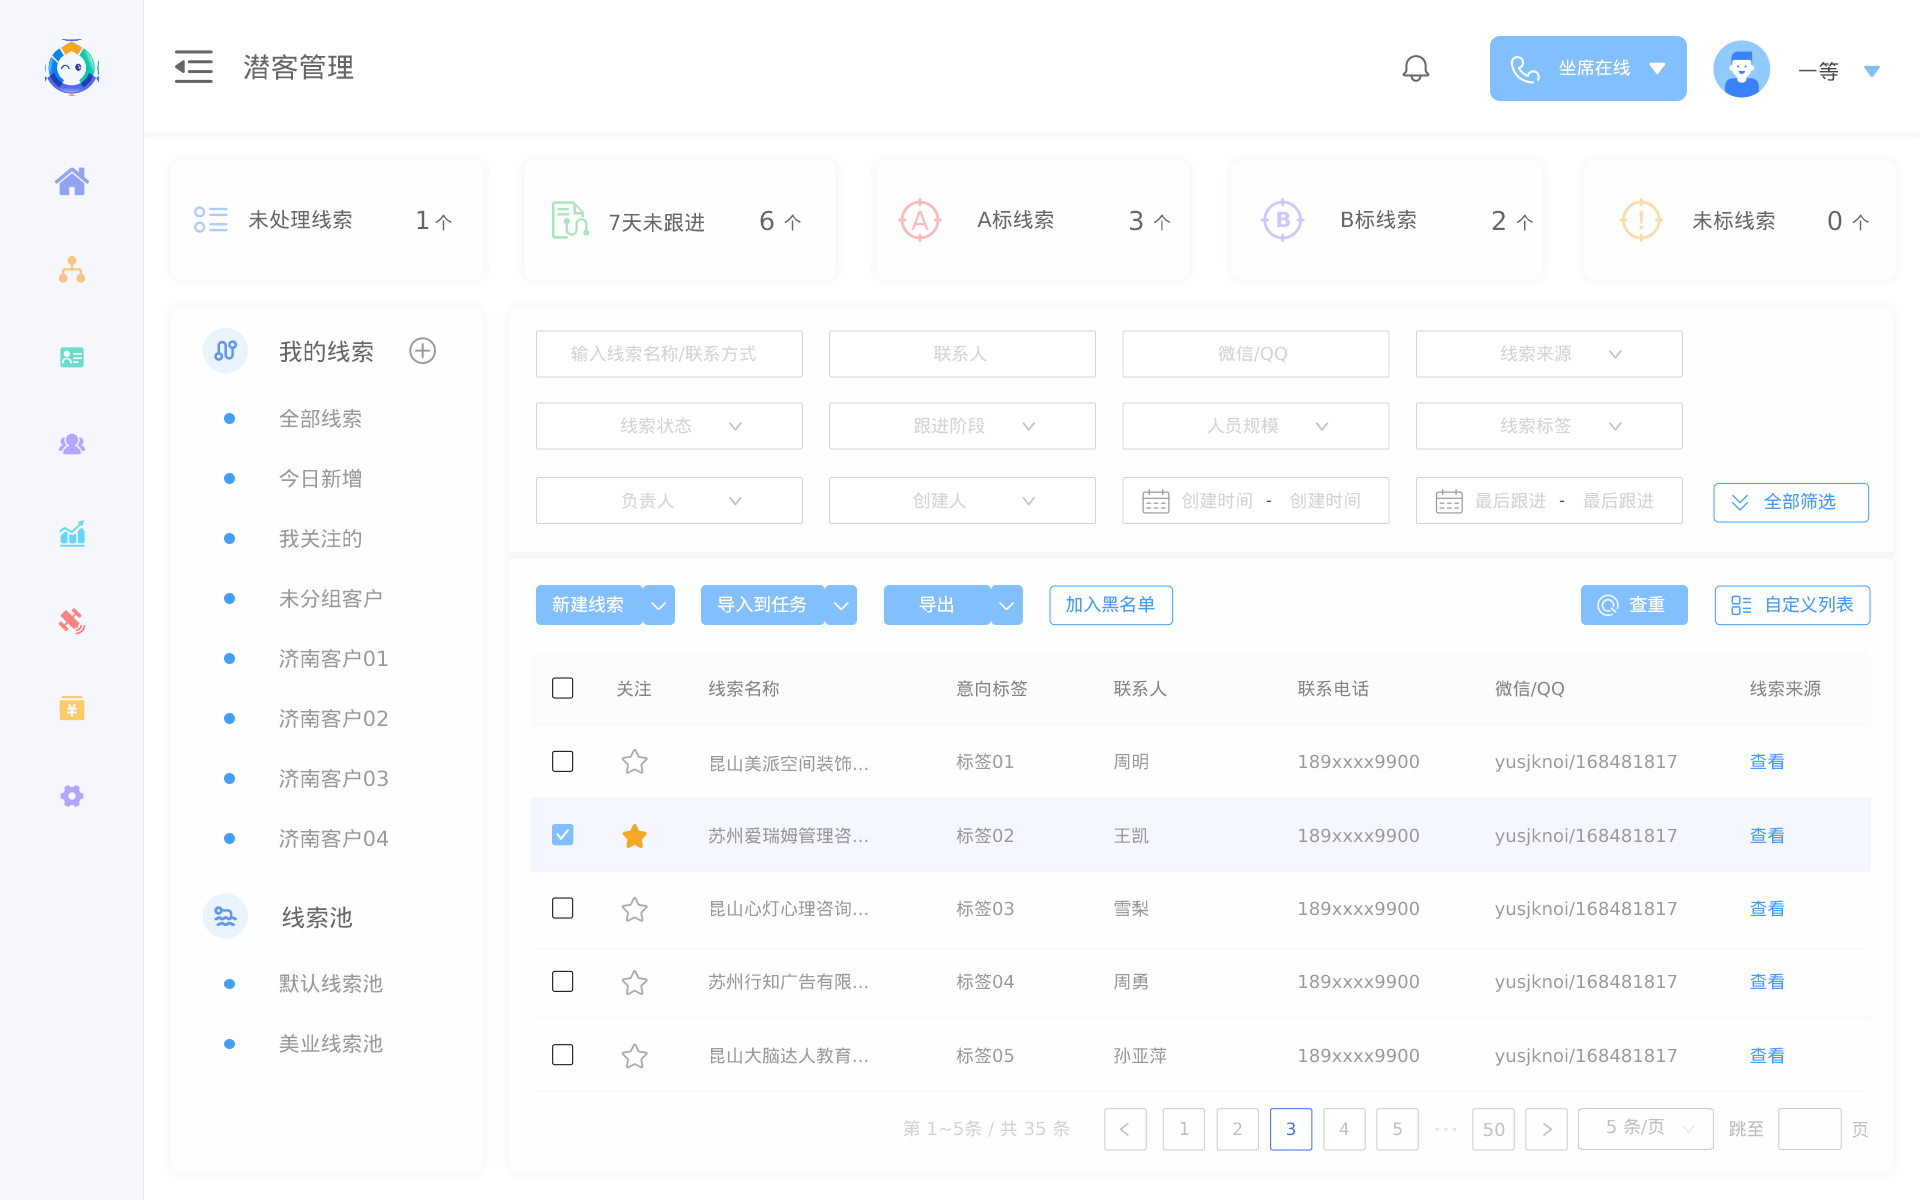This screenshot has height=1200, width=1920.
Task: Open the statistics chart sidebar icon
Action: pos(71,533)
